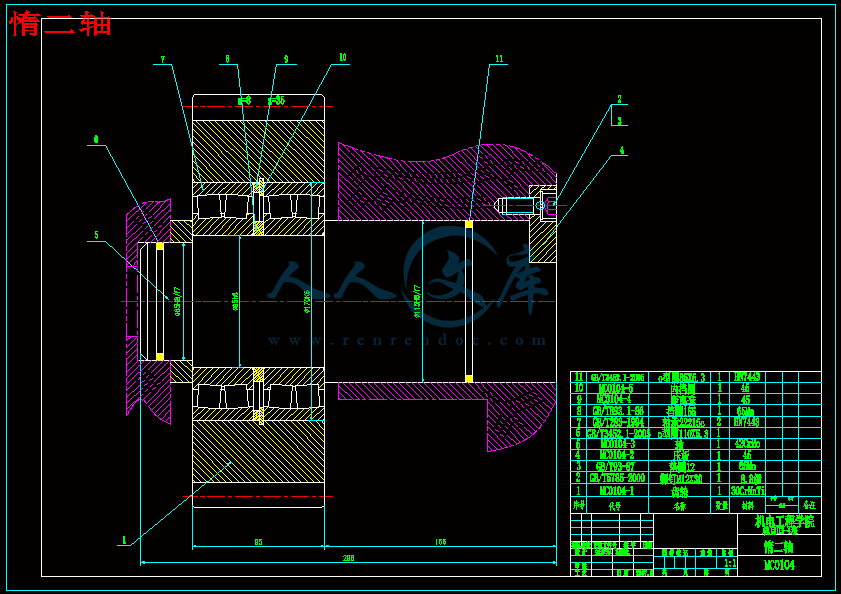Click the 序号 column header
The height and width of the screenshot is (594, 841).
[579, 505]
